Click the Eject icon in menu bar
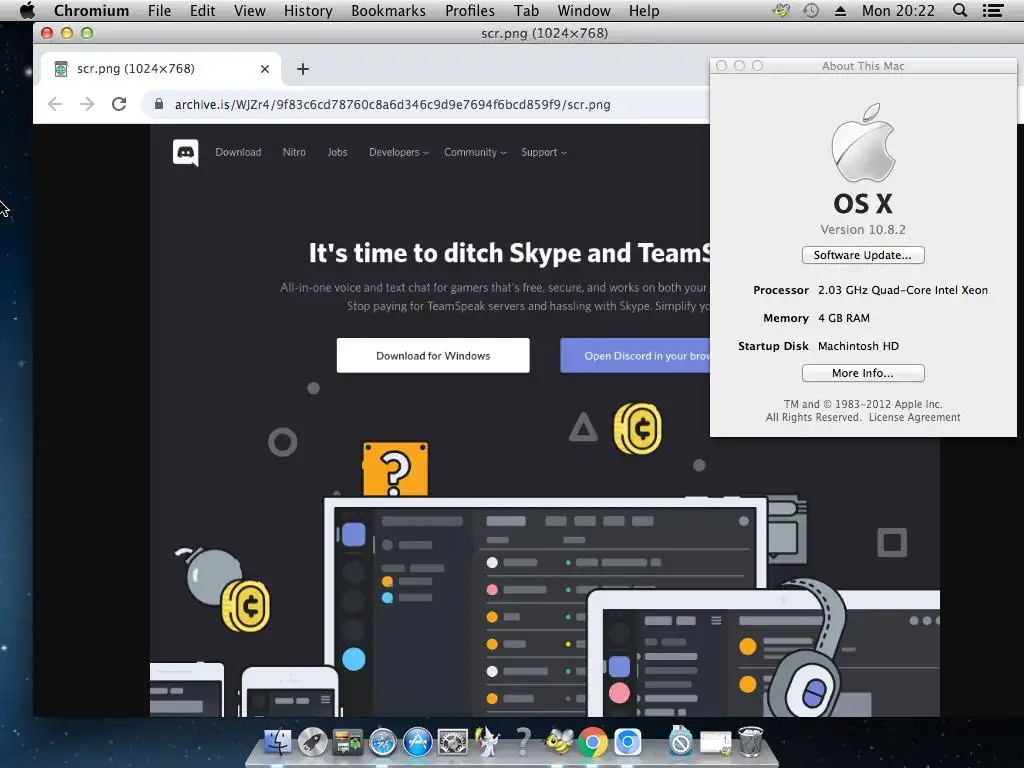 pos(840,11)
